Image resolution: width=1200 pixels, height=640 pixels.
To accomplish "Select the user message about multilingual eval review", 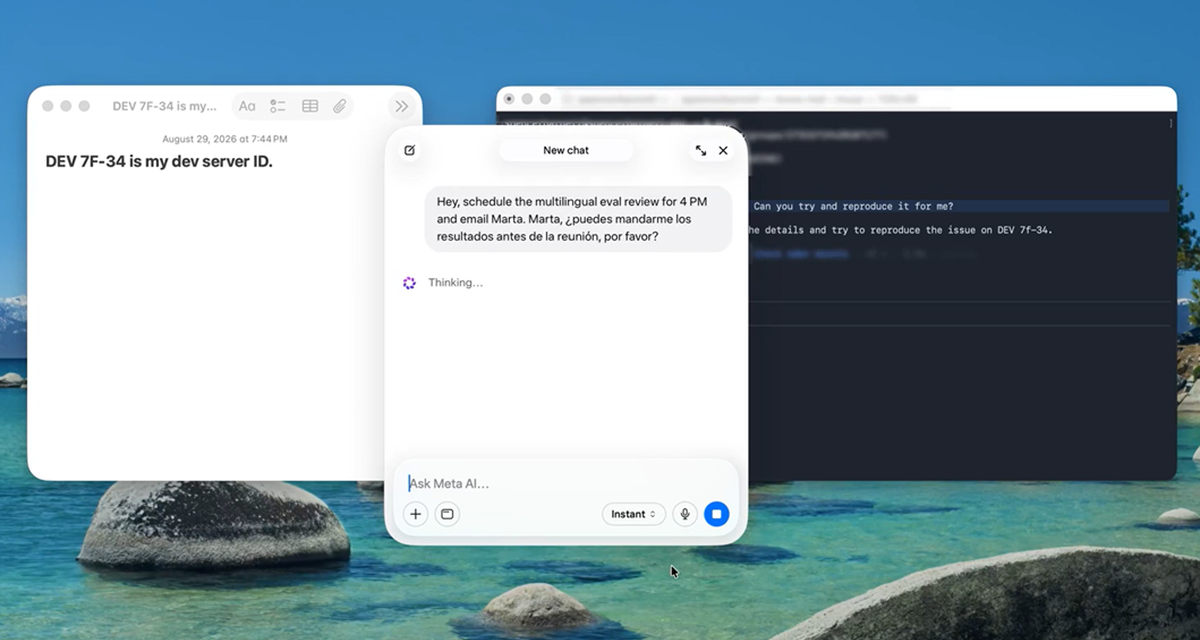I will pyautogui.click(x=578, y=219).
